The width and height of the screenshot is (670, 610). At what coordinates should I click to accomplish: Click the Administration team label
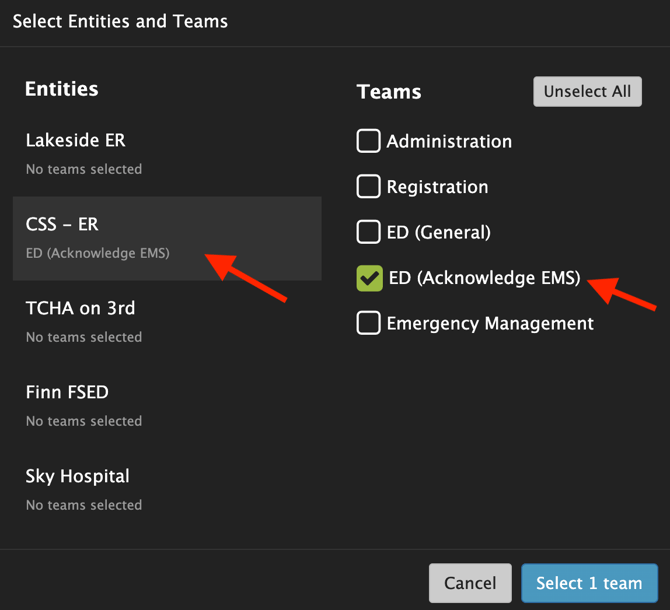pos(449,142)
